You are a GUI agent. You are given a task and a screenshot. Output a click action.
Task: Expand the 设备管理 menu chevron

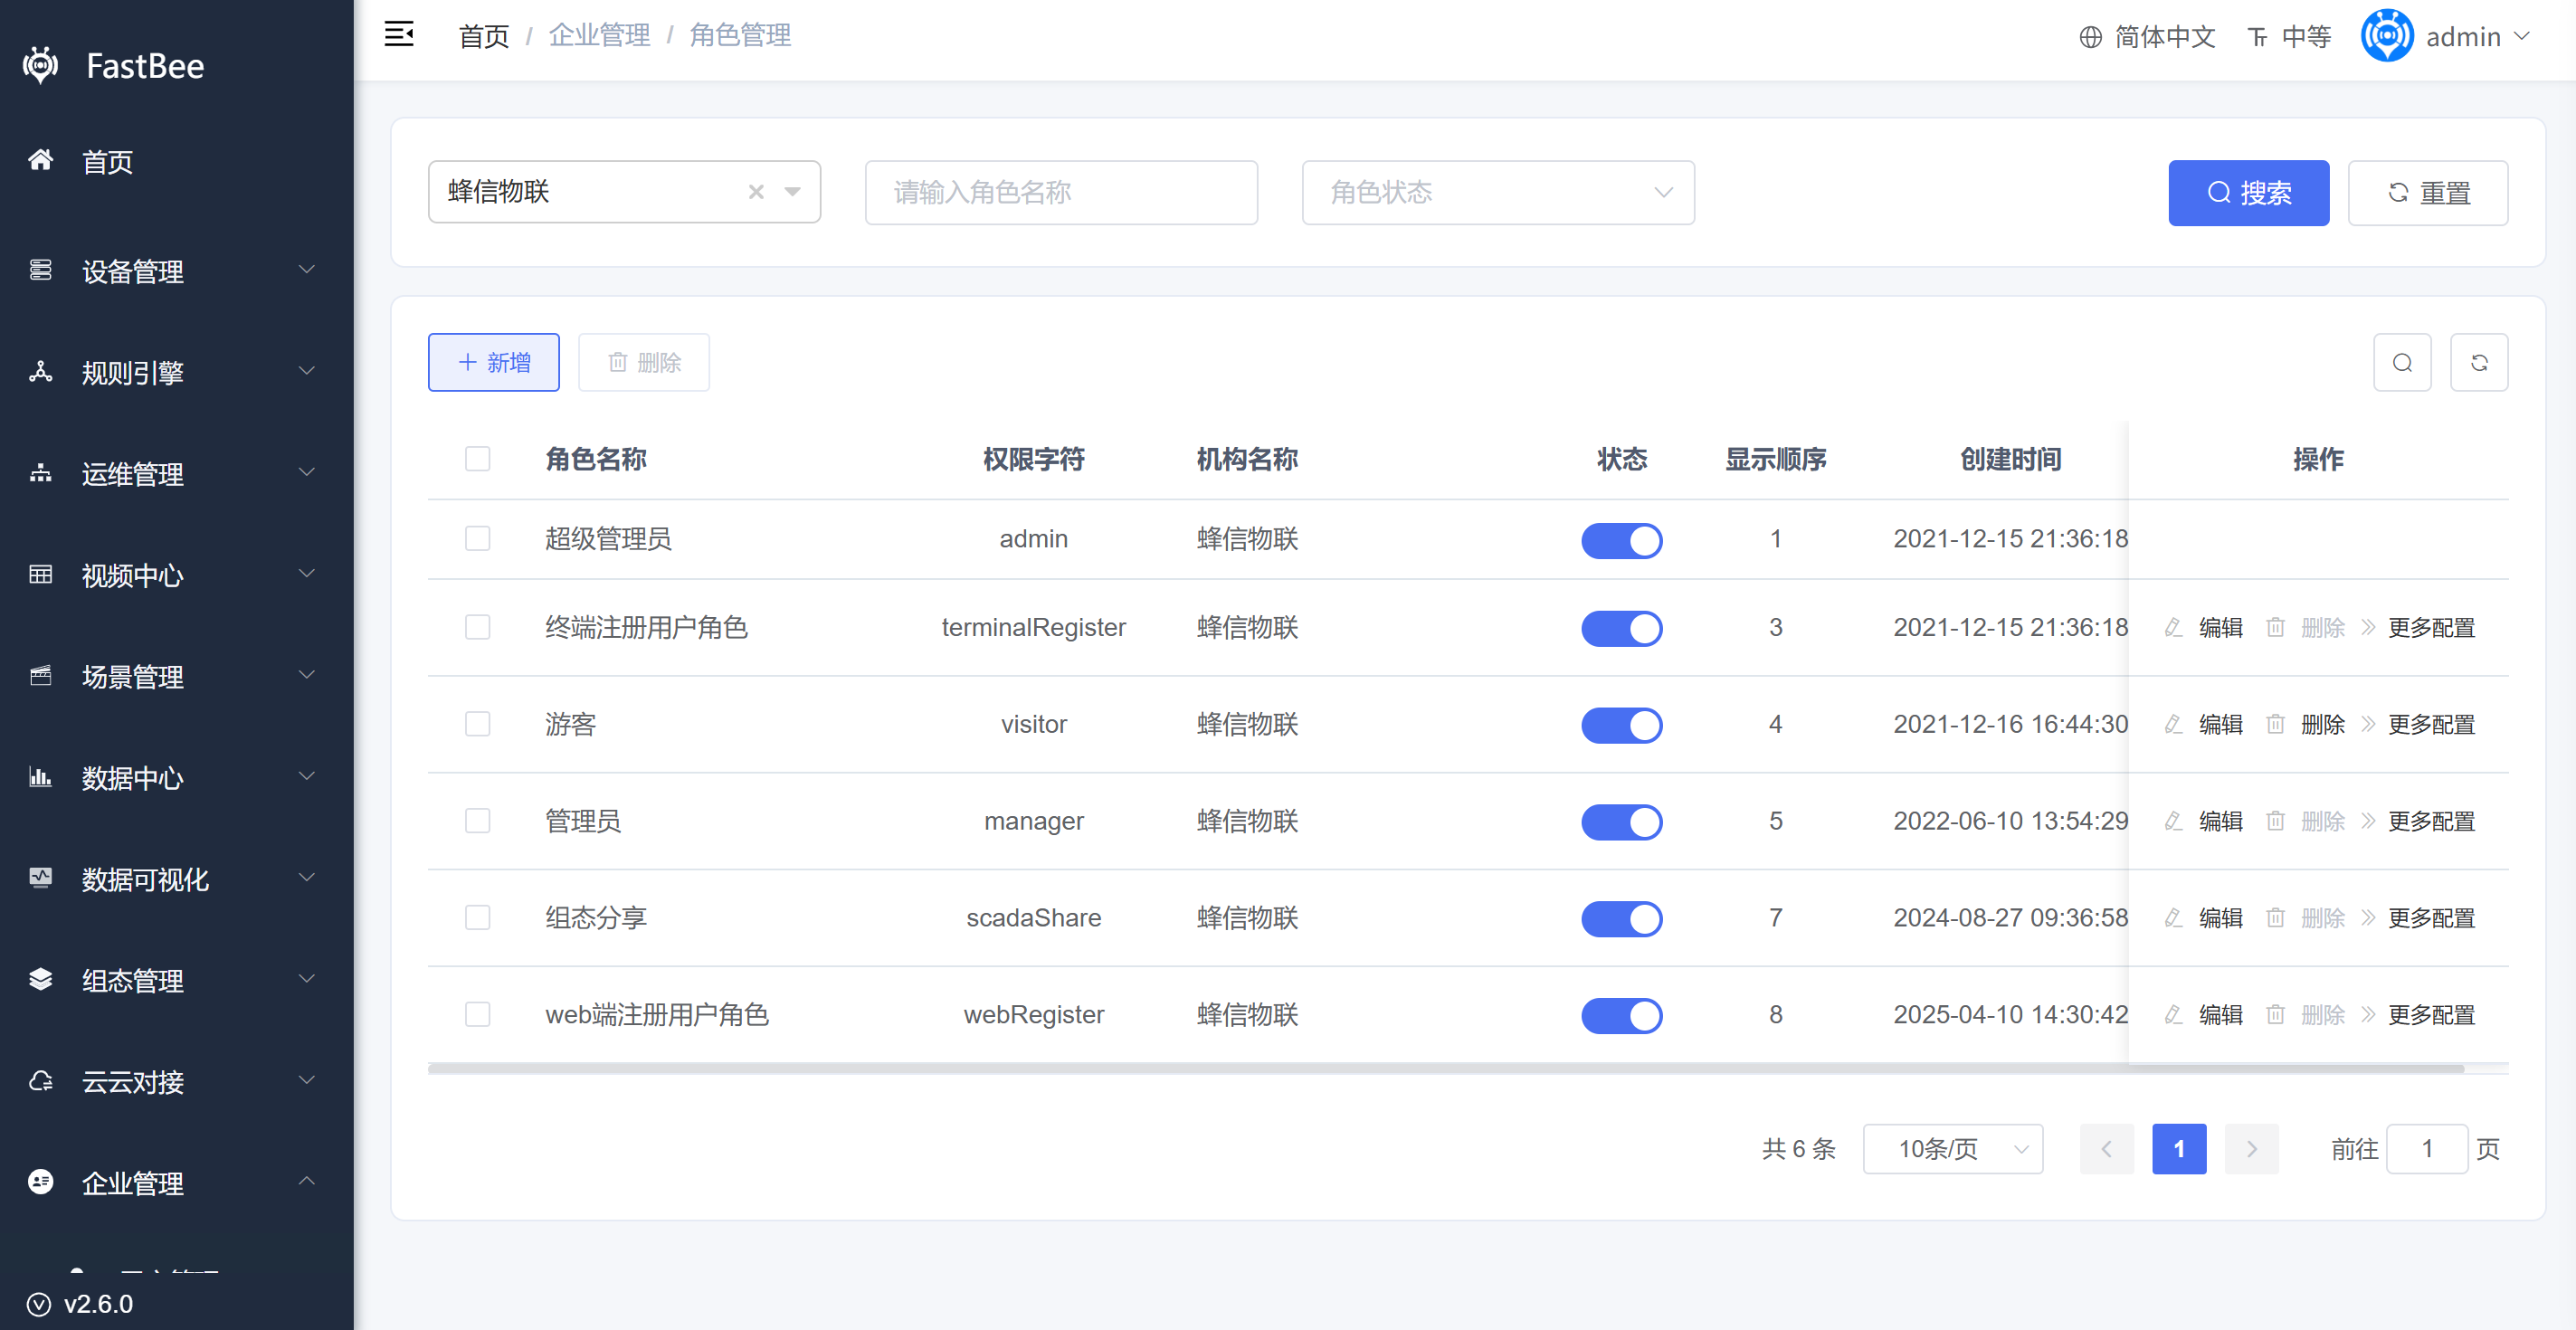click(x=307, y=270)
